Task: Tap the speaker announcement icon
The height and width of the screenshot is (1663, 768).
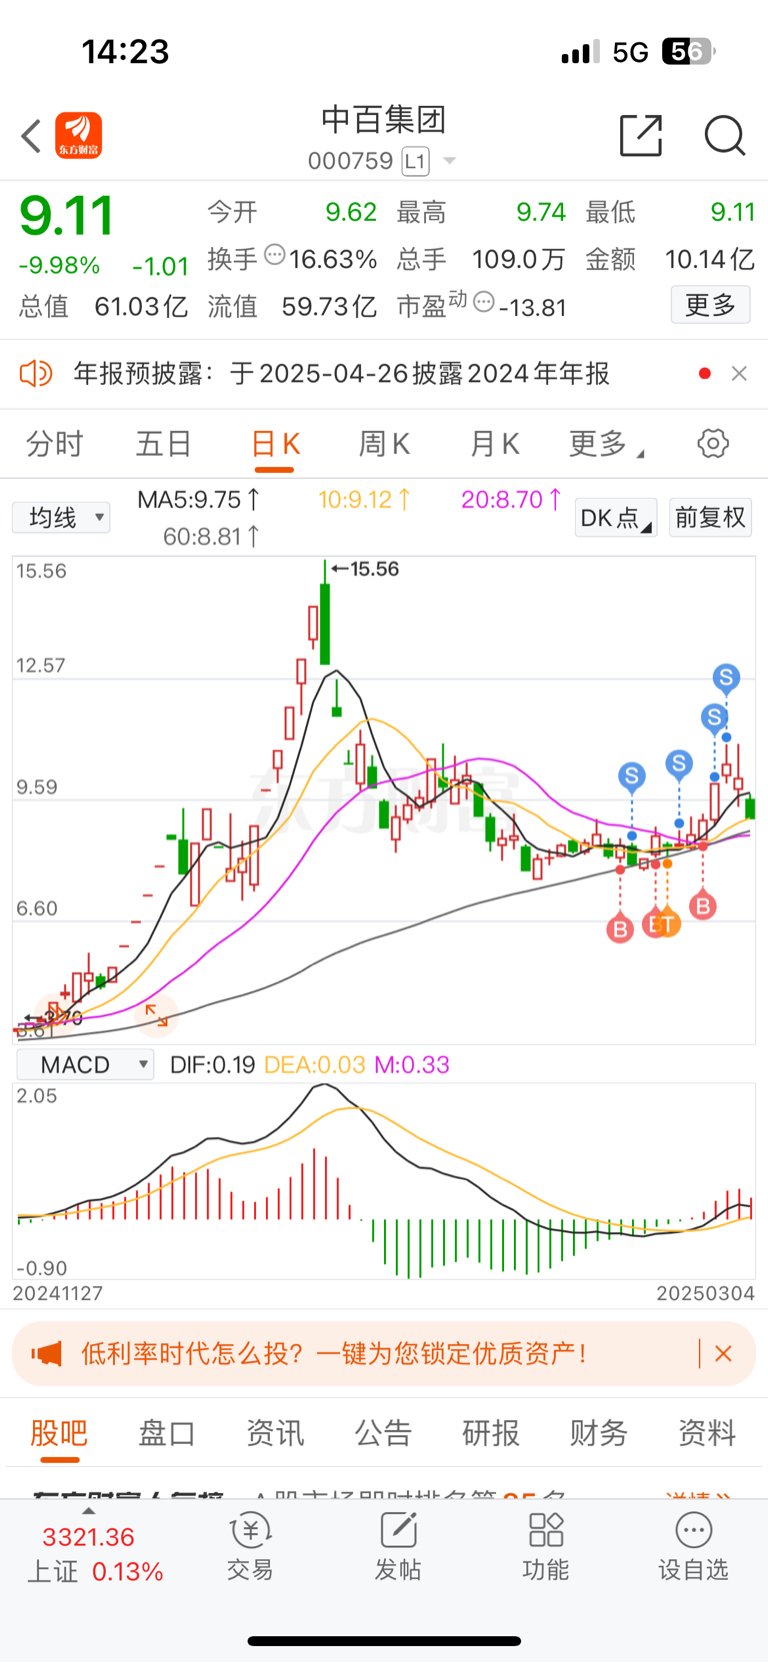Action: point(36,374)
